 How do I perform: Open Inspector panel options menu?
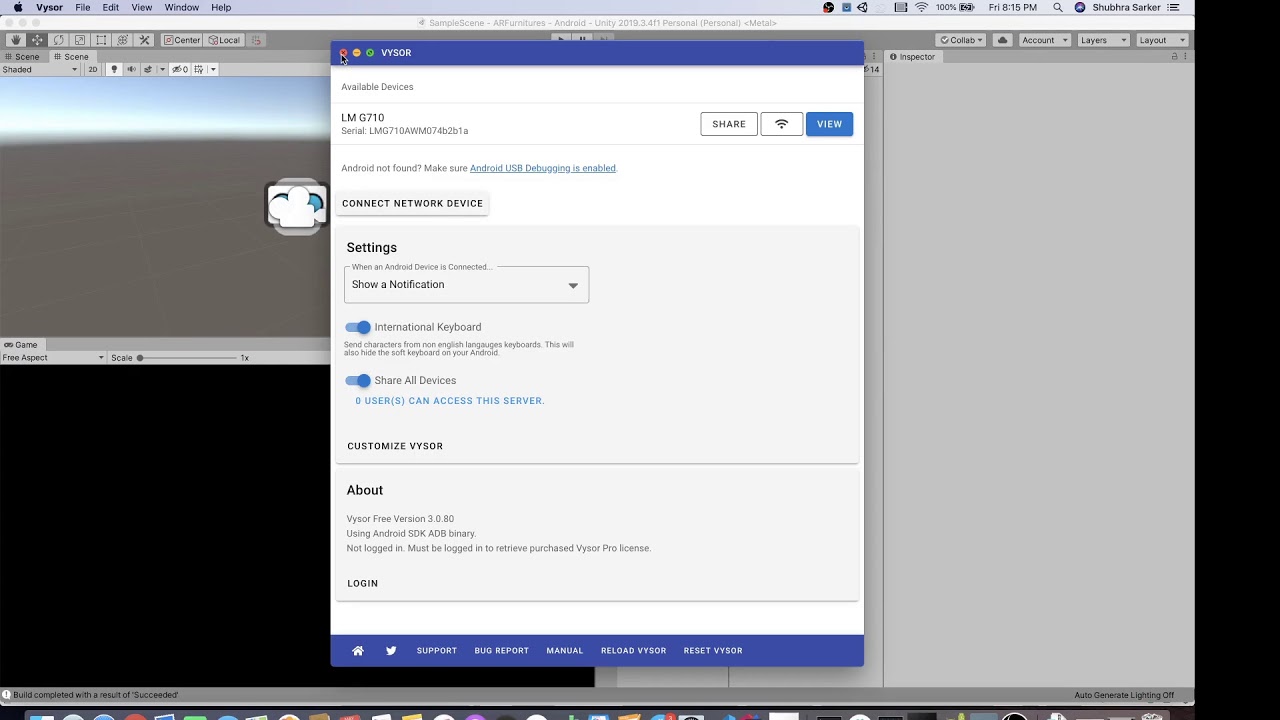(x=1186, y=57)
